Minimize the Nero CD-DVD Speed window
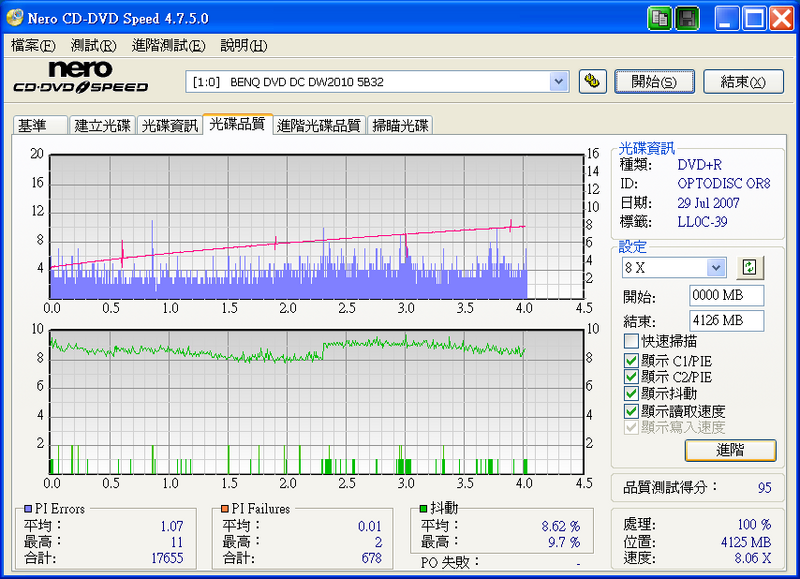Image resolution: width=800 pixels, height=579 pixels. pos(727,19)
